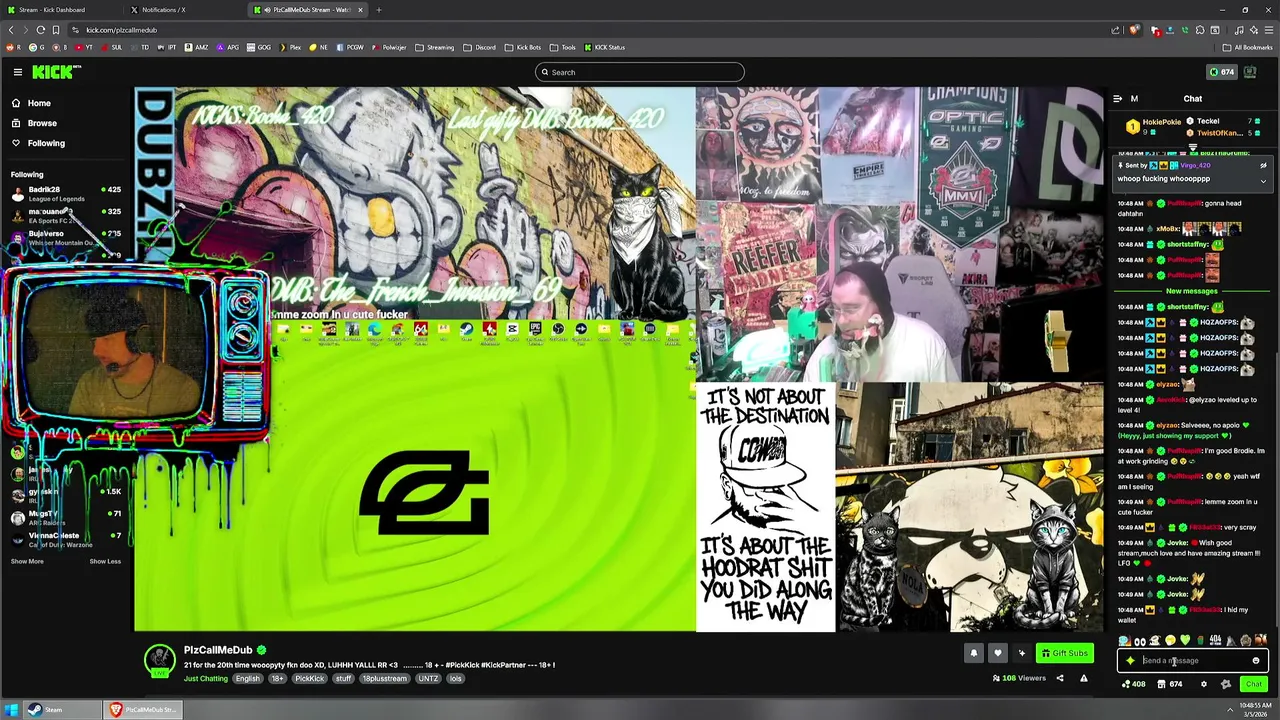Viewport: 1280px width, 720px height.
Task: Reload the page
Action: [x=41, y=30]
